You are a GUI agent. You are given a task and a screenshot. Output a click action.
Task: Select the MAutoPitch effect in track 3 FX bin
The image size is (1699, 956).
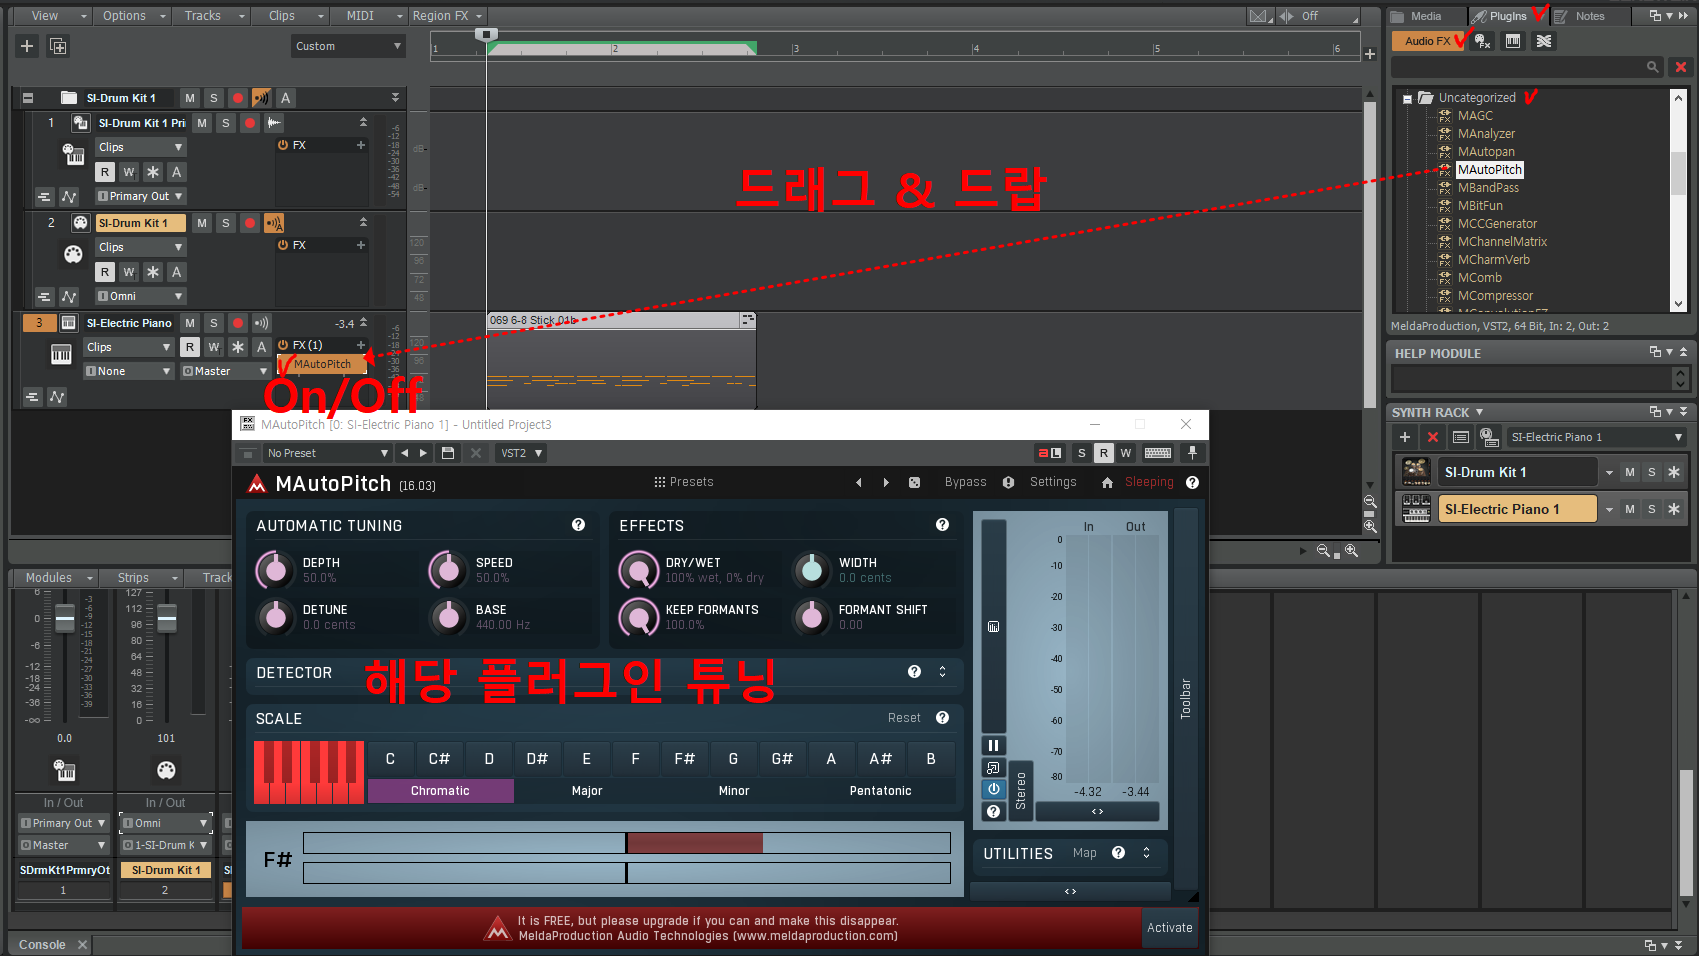[x=322, y=364]
